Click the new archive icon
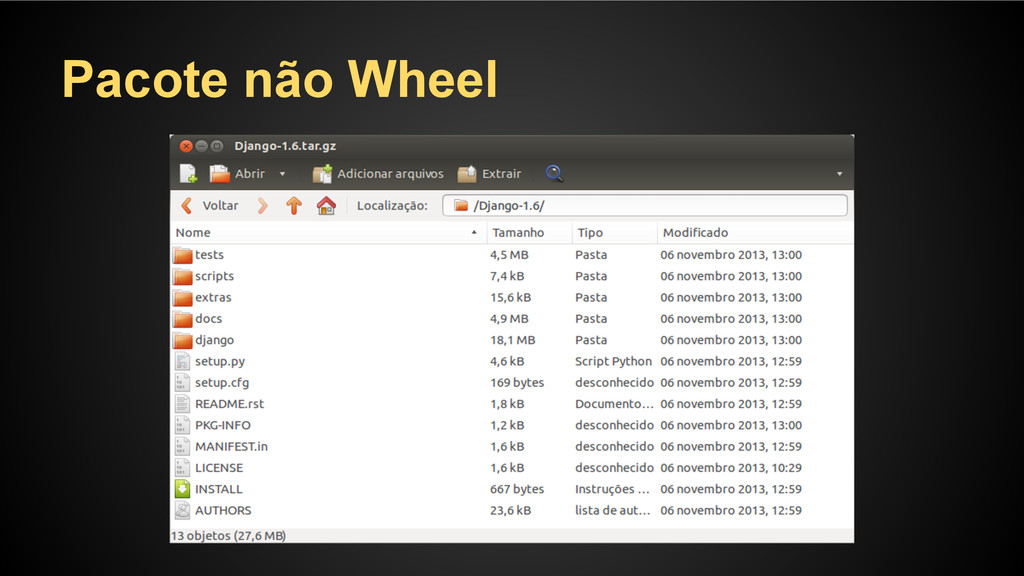Screen dimensions: 1024x576 point(188,174)
